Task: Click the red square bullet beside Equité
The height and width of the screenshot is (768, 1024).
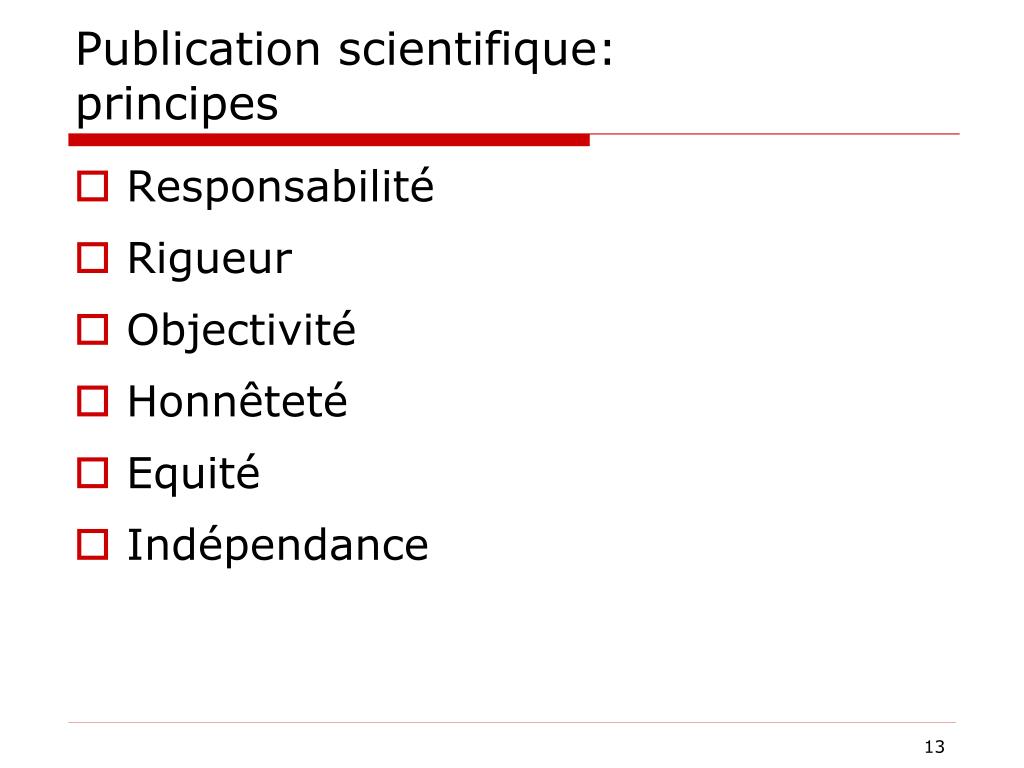Action: pos(92,473)
